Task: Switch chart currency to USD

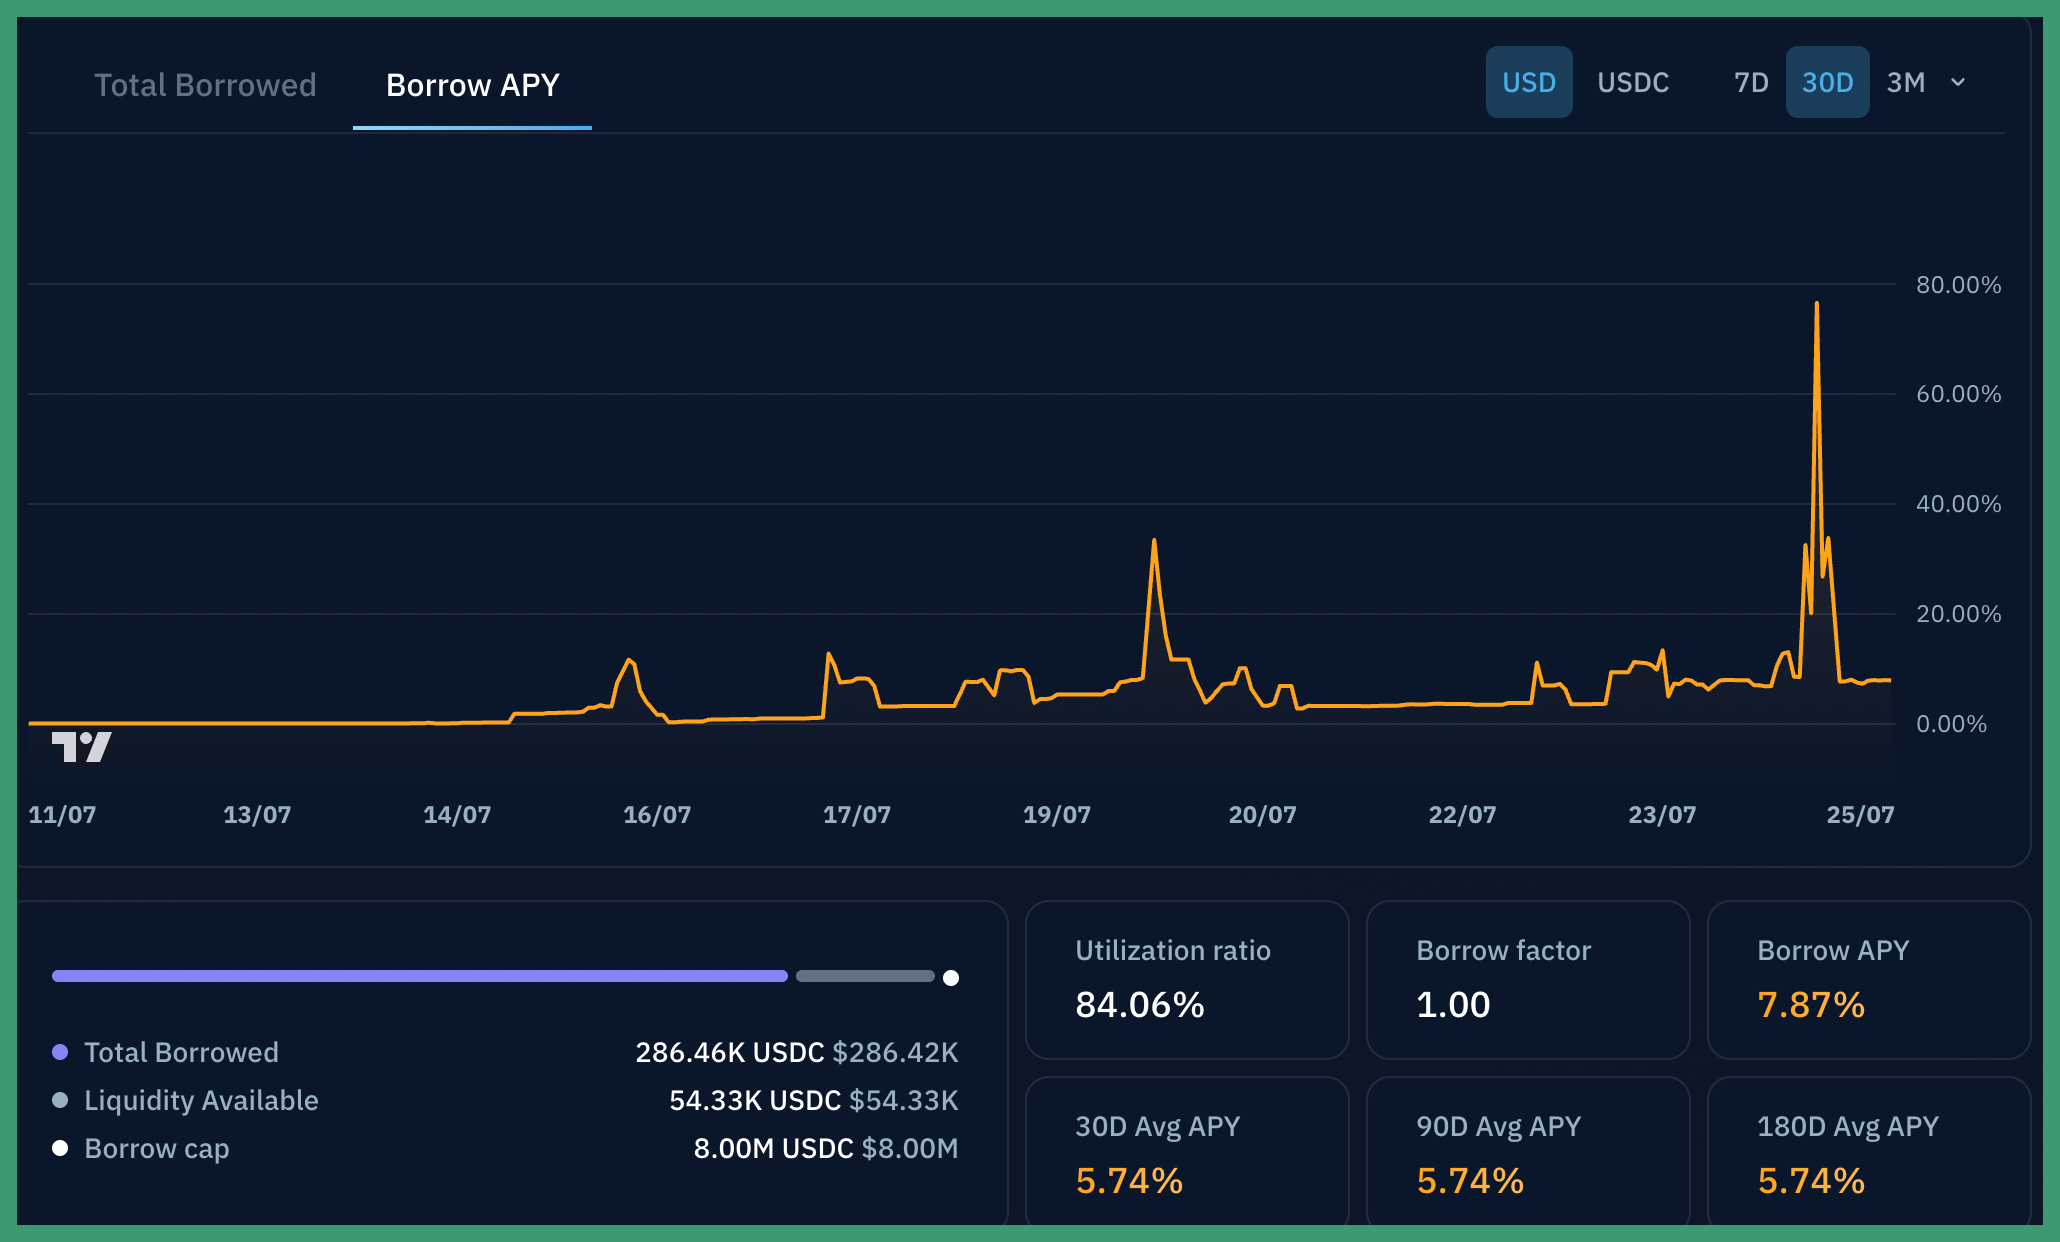Action: point(1528,82)
